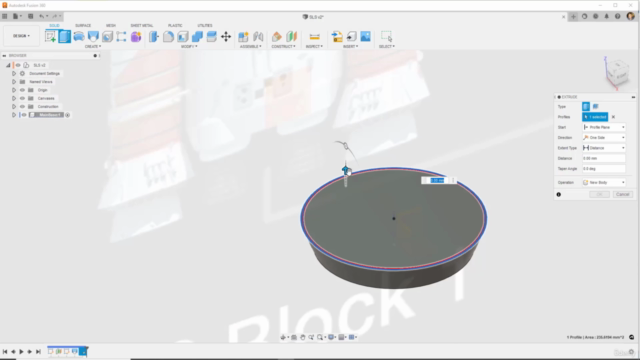Switch to the Sheet Metal tab
The height and width of the screenshot is (360, 640).
[142, 25]
